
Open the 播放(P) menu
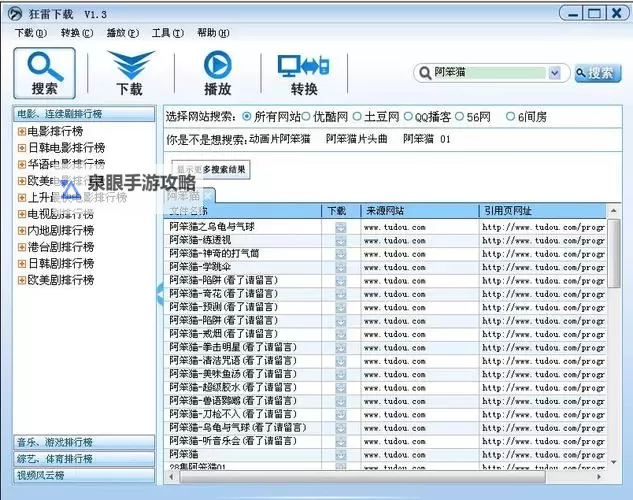pyautogui.click(x=122, y=33)
